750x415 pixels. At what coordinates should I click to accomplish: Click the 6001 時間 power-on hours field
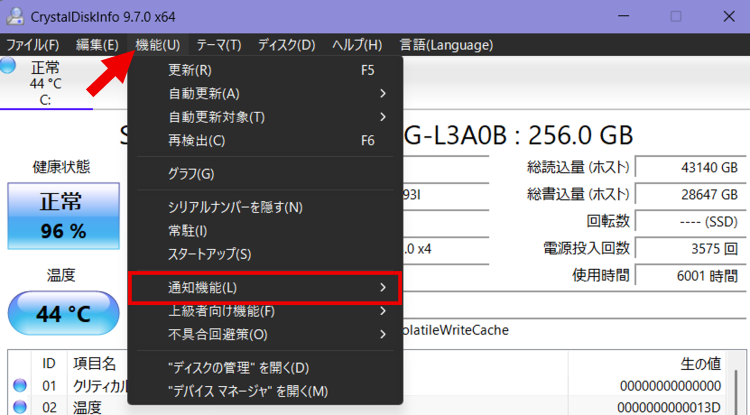coord(690,276)
